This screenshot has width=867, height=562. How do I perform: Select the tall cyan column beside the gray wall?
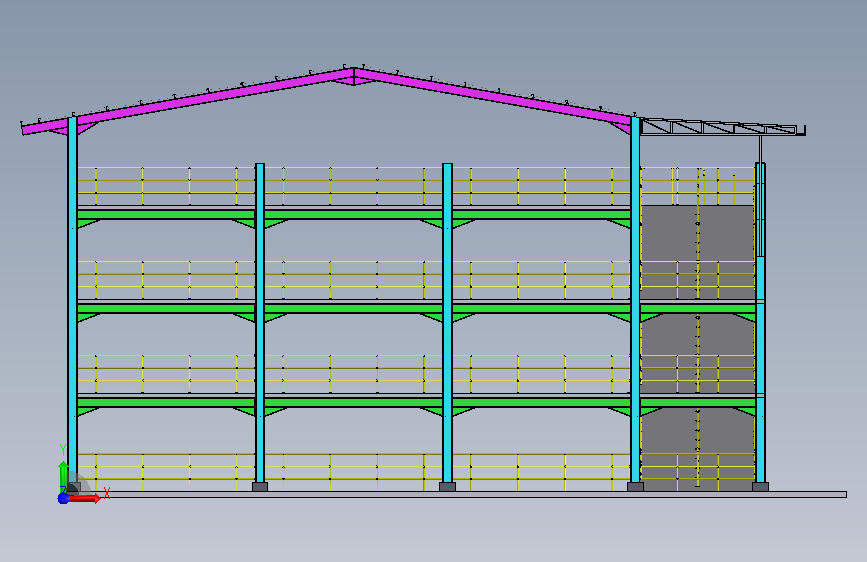coord(635,299)
